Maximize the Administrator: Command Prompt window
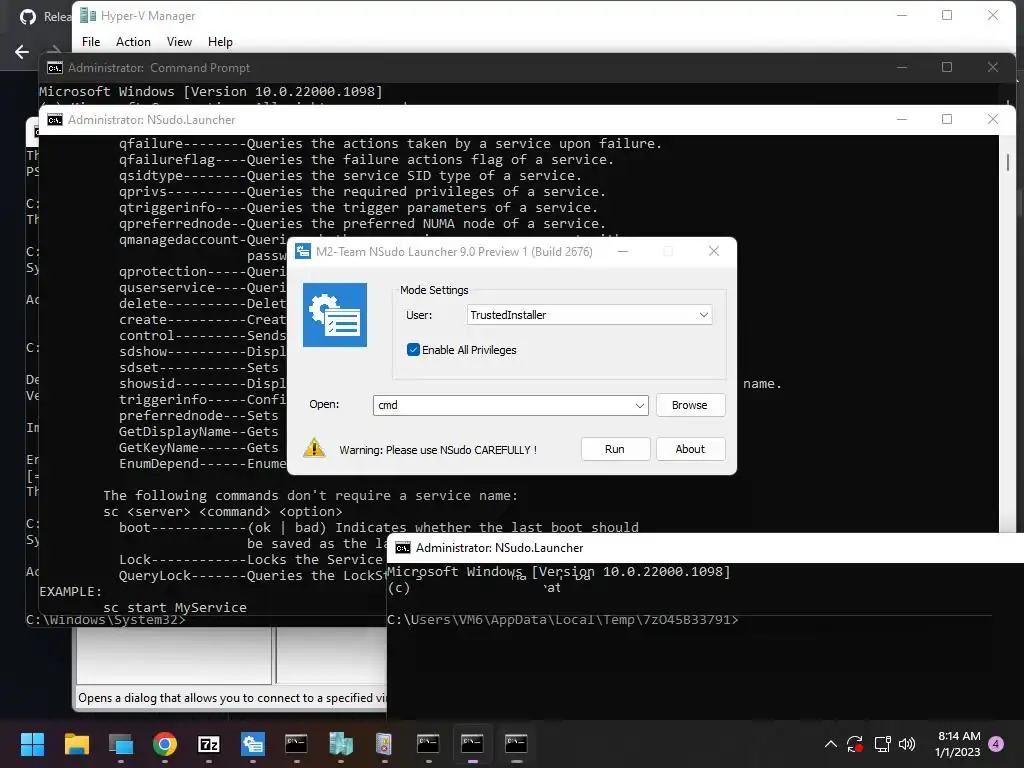The image size is (1024, 768). coord(947,67)
